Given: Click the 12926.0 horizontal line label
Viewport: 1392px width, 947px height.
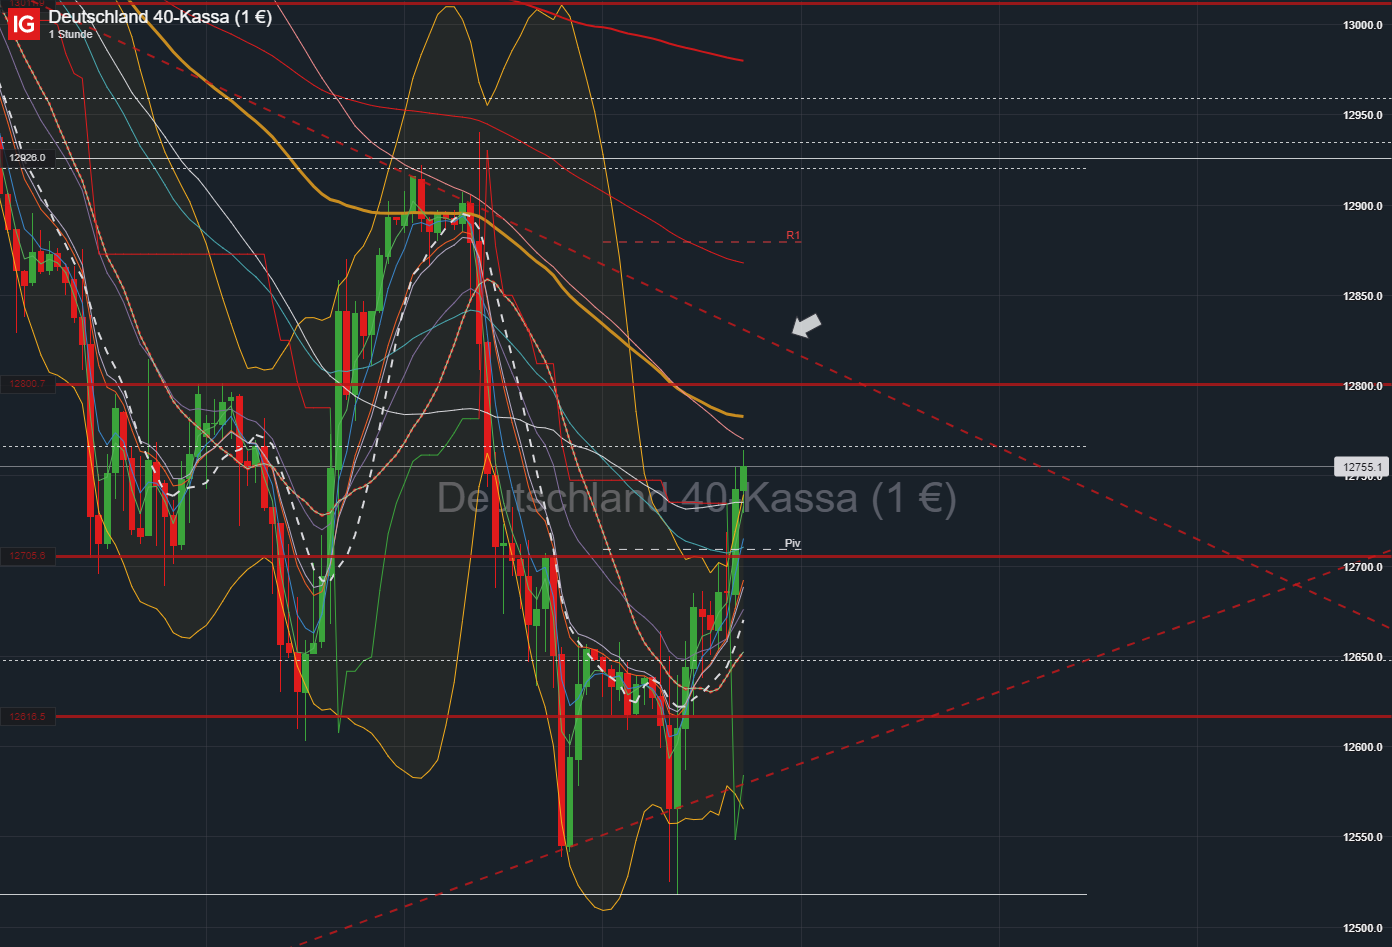Looking at the screenshot, I should [x=27, y=158].
